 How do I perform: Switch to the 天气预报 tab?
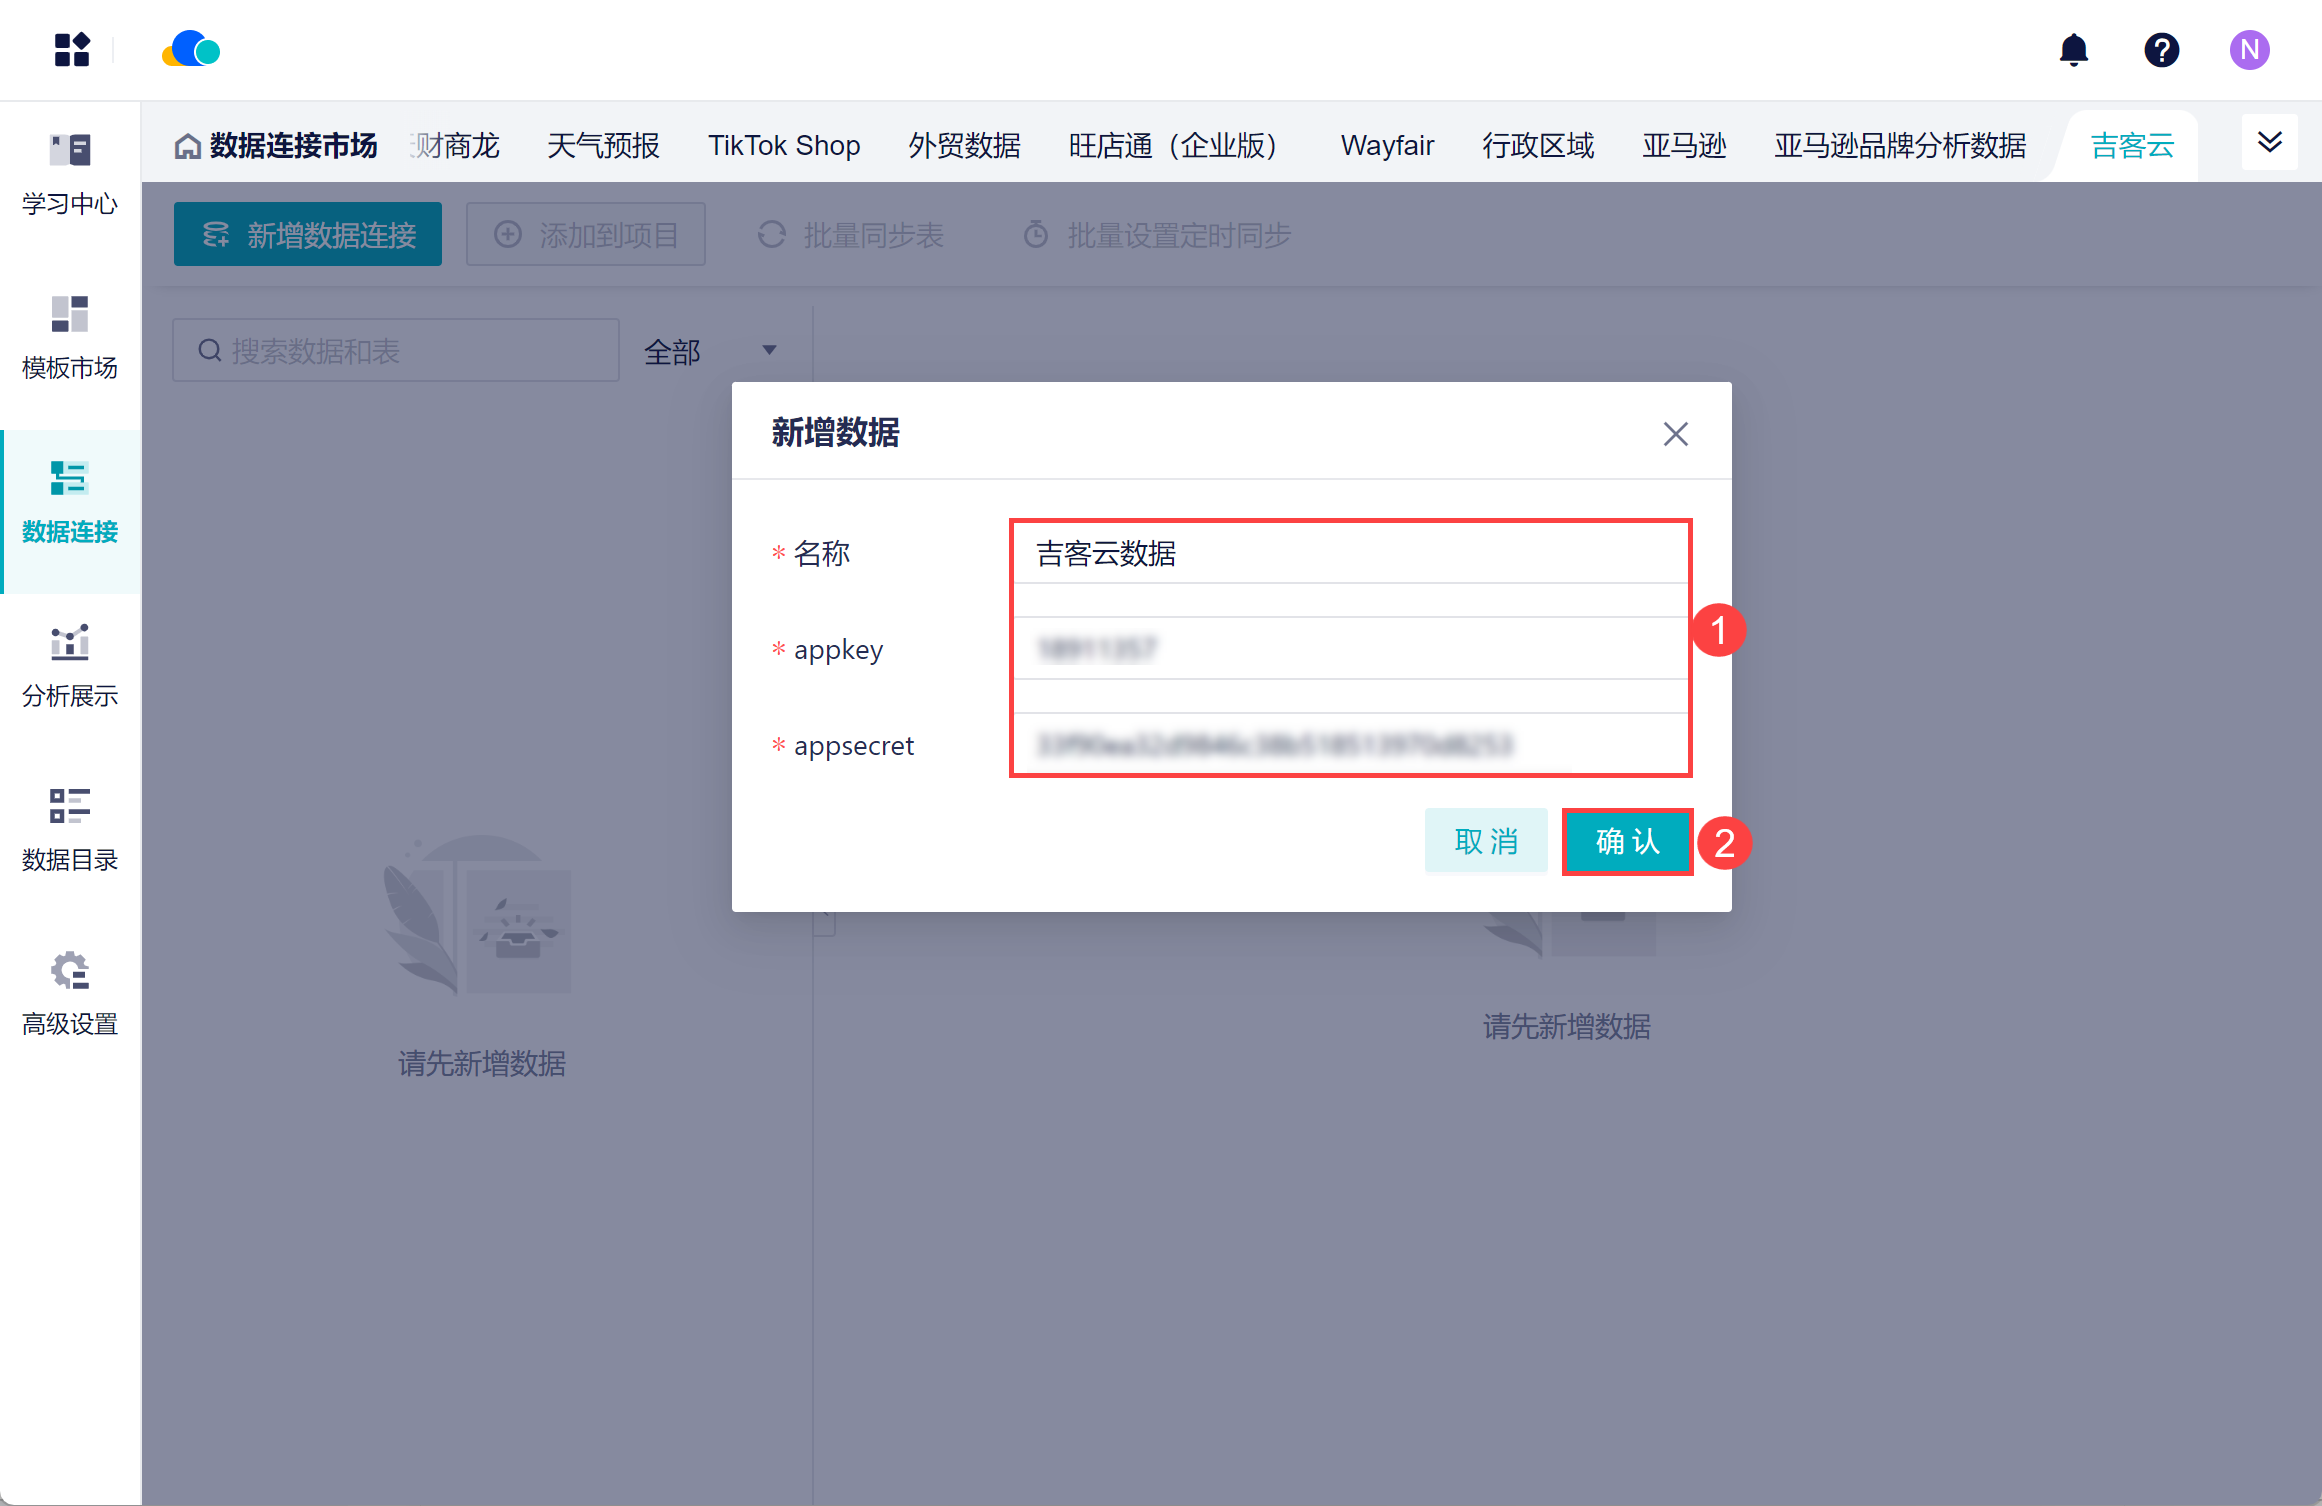coord(603,146)
